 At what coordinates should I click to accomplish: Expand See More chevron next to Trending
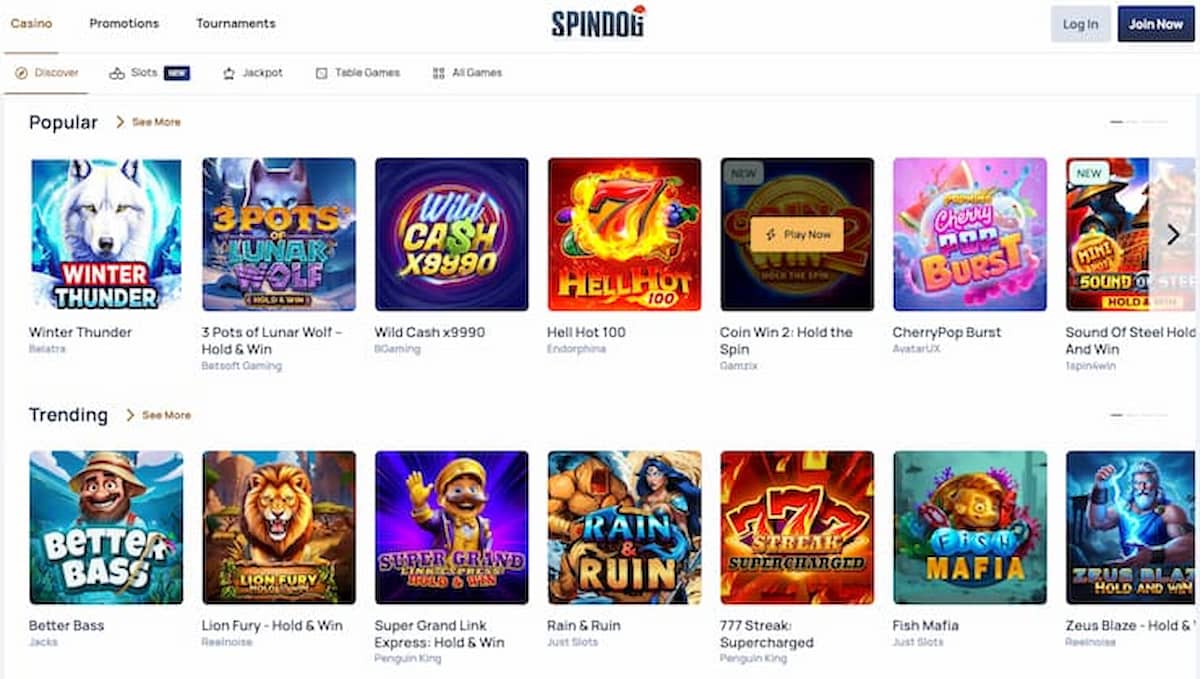pyautogui.click(x=130, y=415)
